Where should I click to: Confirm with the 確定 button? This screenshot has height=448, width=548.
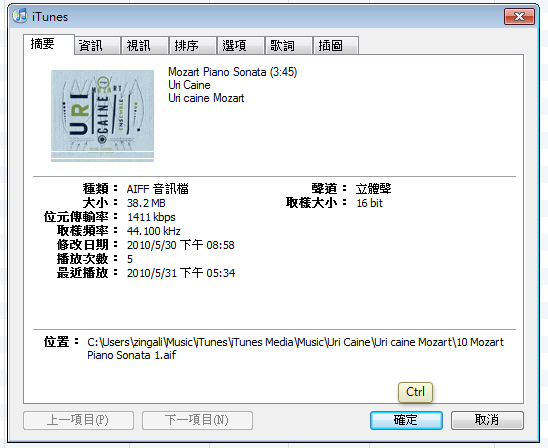click(406, 420)
